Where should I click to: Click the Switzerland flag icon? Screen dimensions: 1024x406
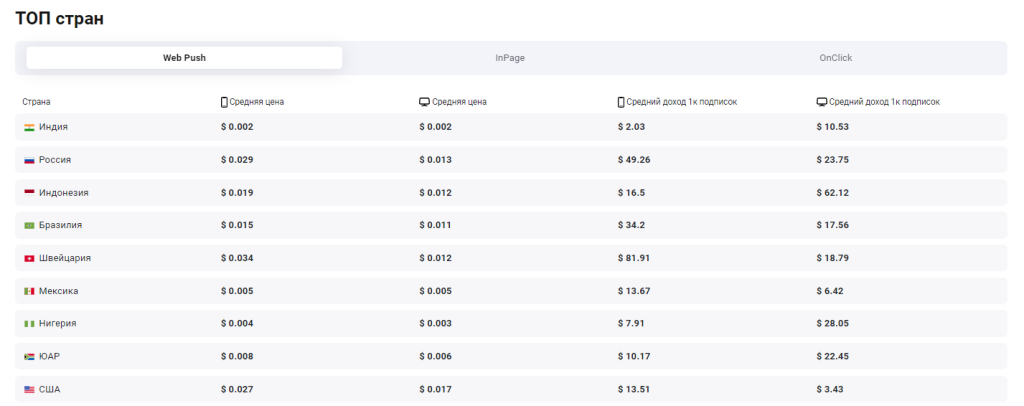(29, 258)
